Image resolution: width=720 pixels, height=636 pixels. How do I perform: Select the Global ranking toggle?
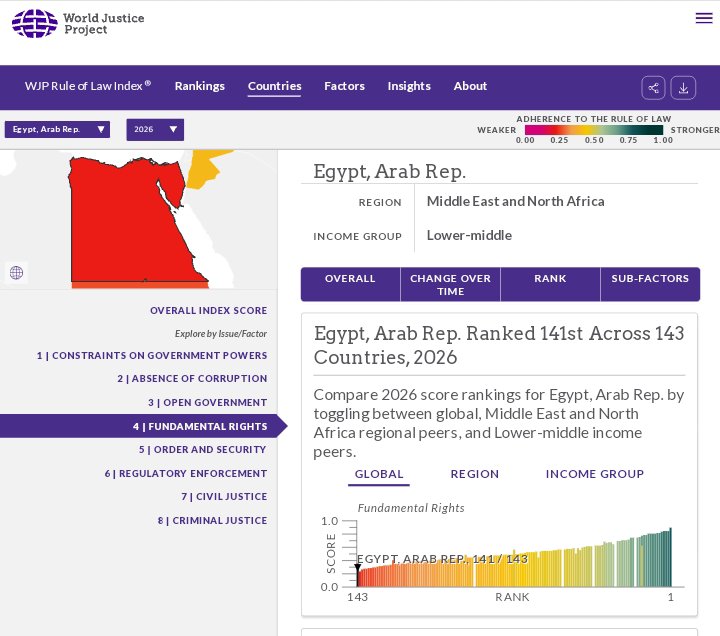[x=379, y=474]
